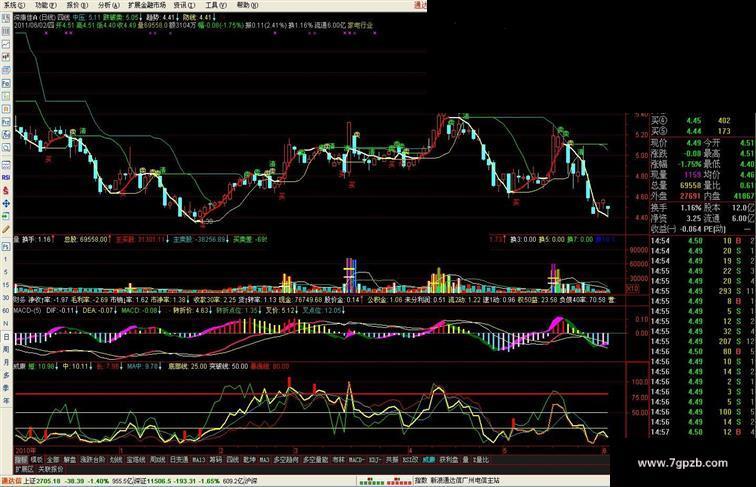Image resolution: width=756 pixels, height=487 pixels.
Task: Switch to the 全部 indicator tab
Action: (53, 460)
